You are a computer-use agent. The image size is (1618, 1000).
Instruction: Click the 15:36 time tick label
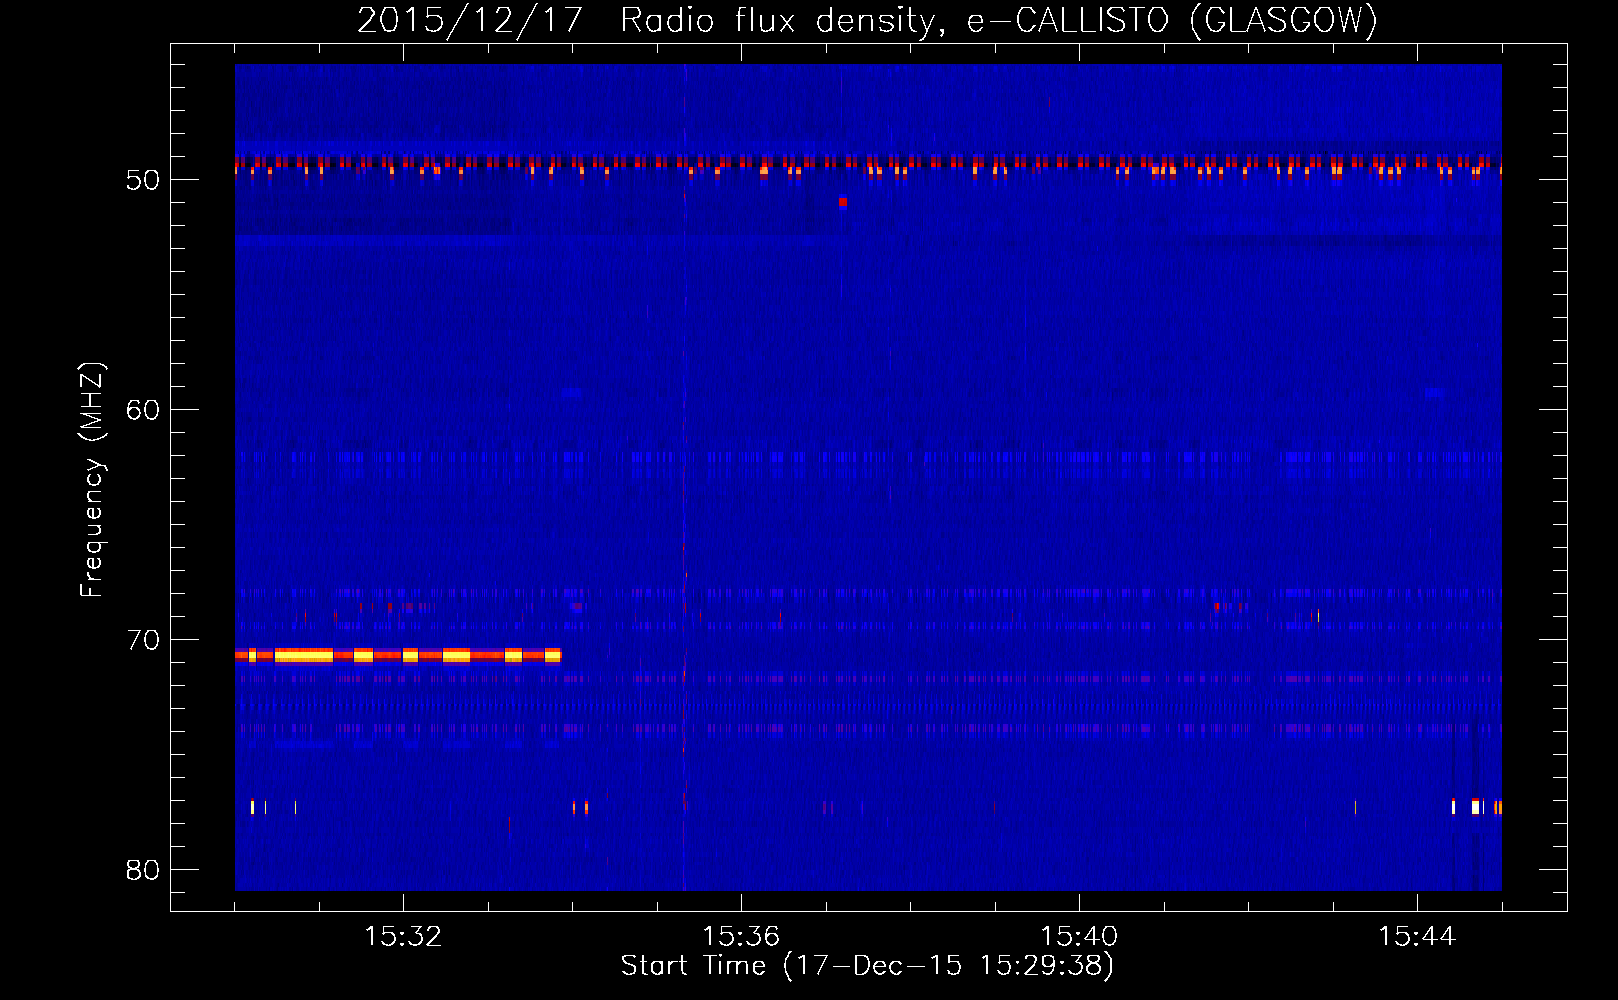pos(741,937)
